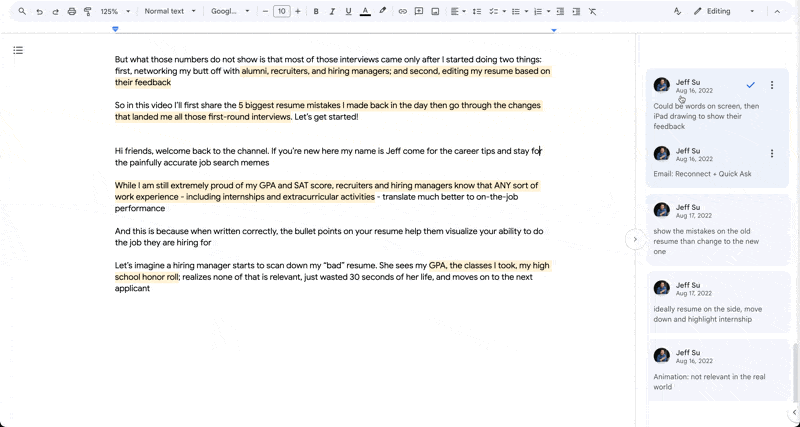
Task: Decrease font size with minus button
Action: (265, 11)
